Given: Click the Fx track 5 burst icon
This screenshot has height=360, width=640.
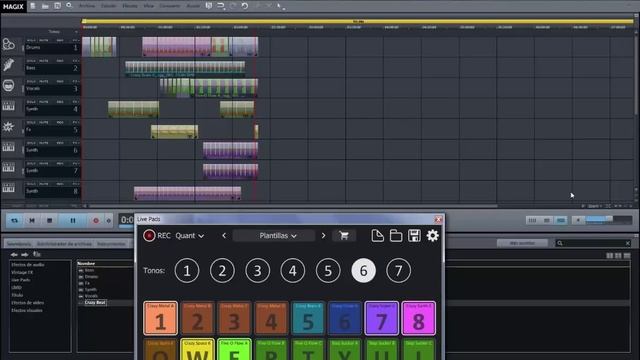Looking at the screenshot, I should (x=8, y=127).
